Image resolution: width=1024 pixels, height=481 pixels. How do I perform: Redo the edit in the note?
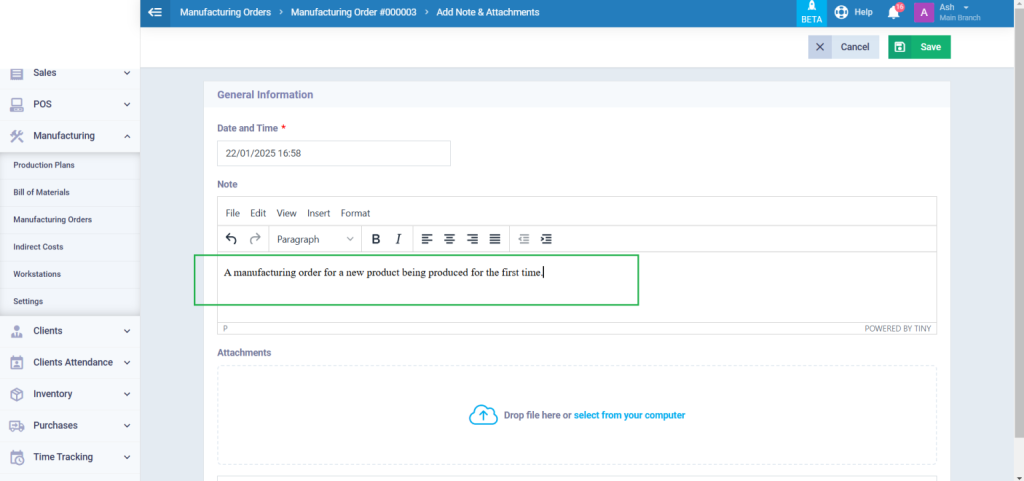point(255,239)
